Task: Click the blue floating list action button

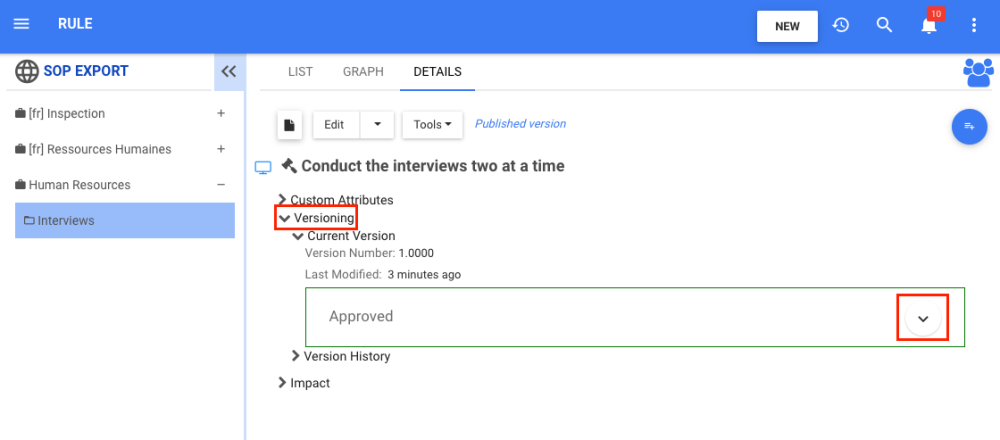Action: [968, 126]
